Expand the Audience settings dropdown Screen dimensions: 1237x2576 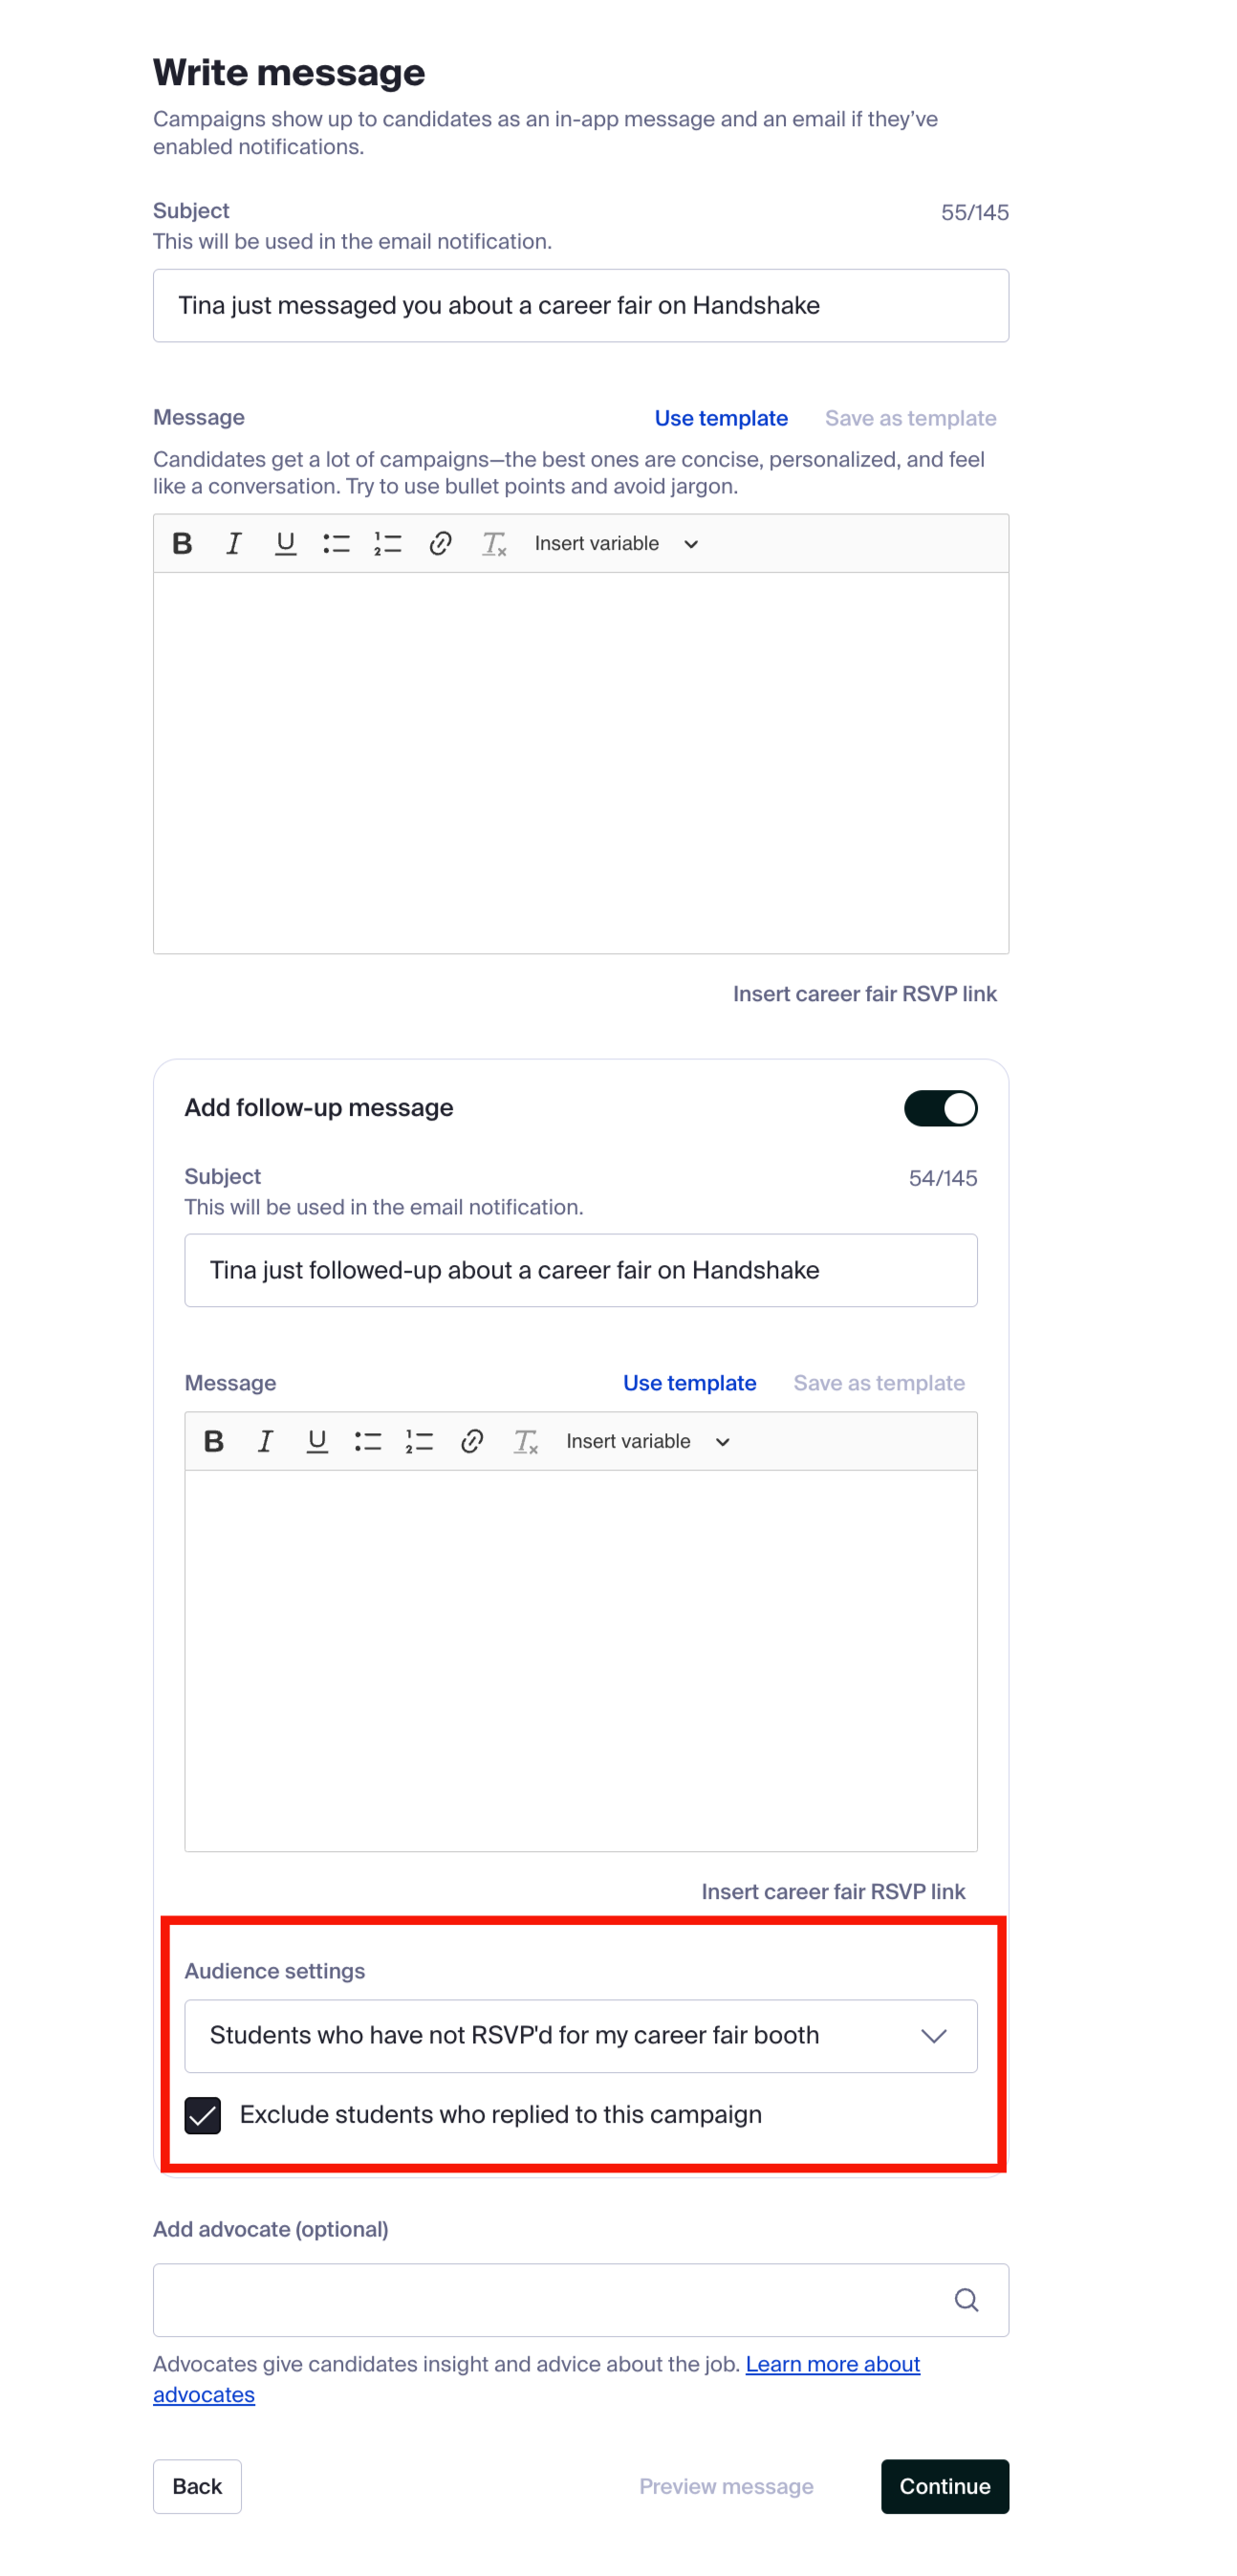[x=580, y=2035]
